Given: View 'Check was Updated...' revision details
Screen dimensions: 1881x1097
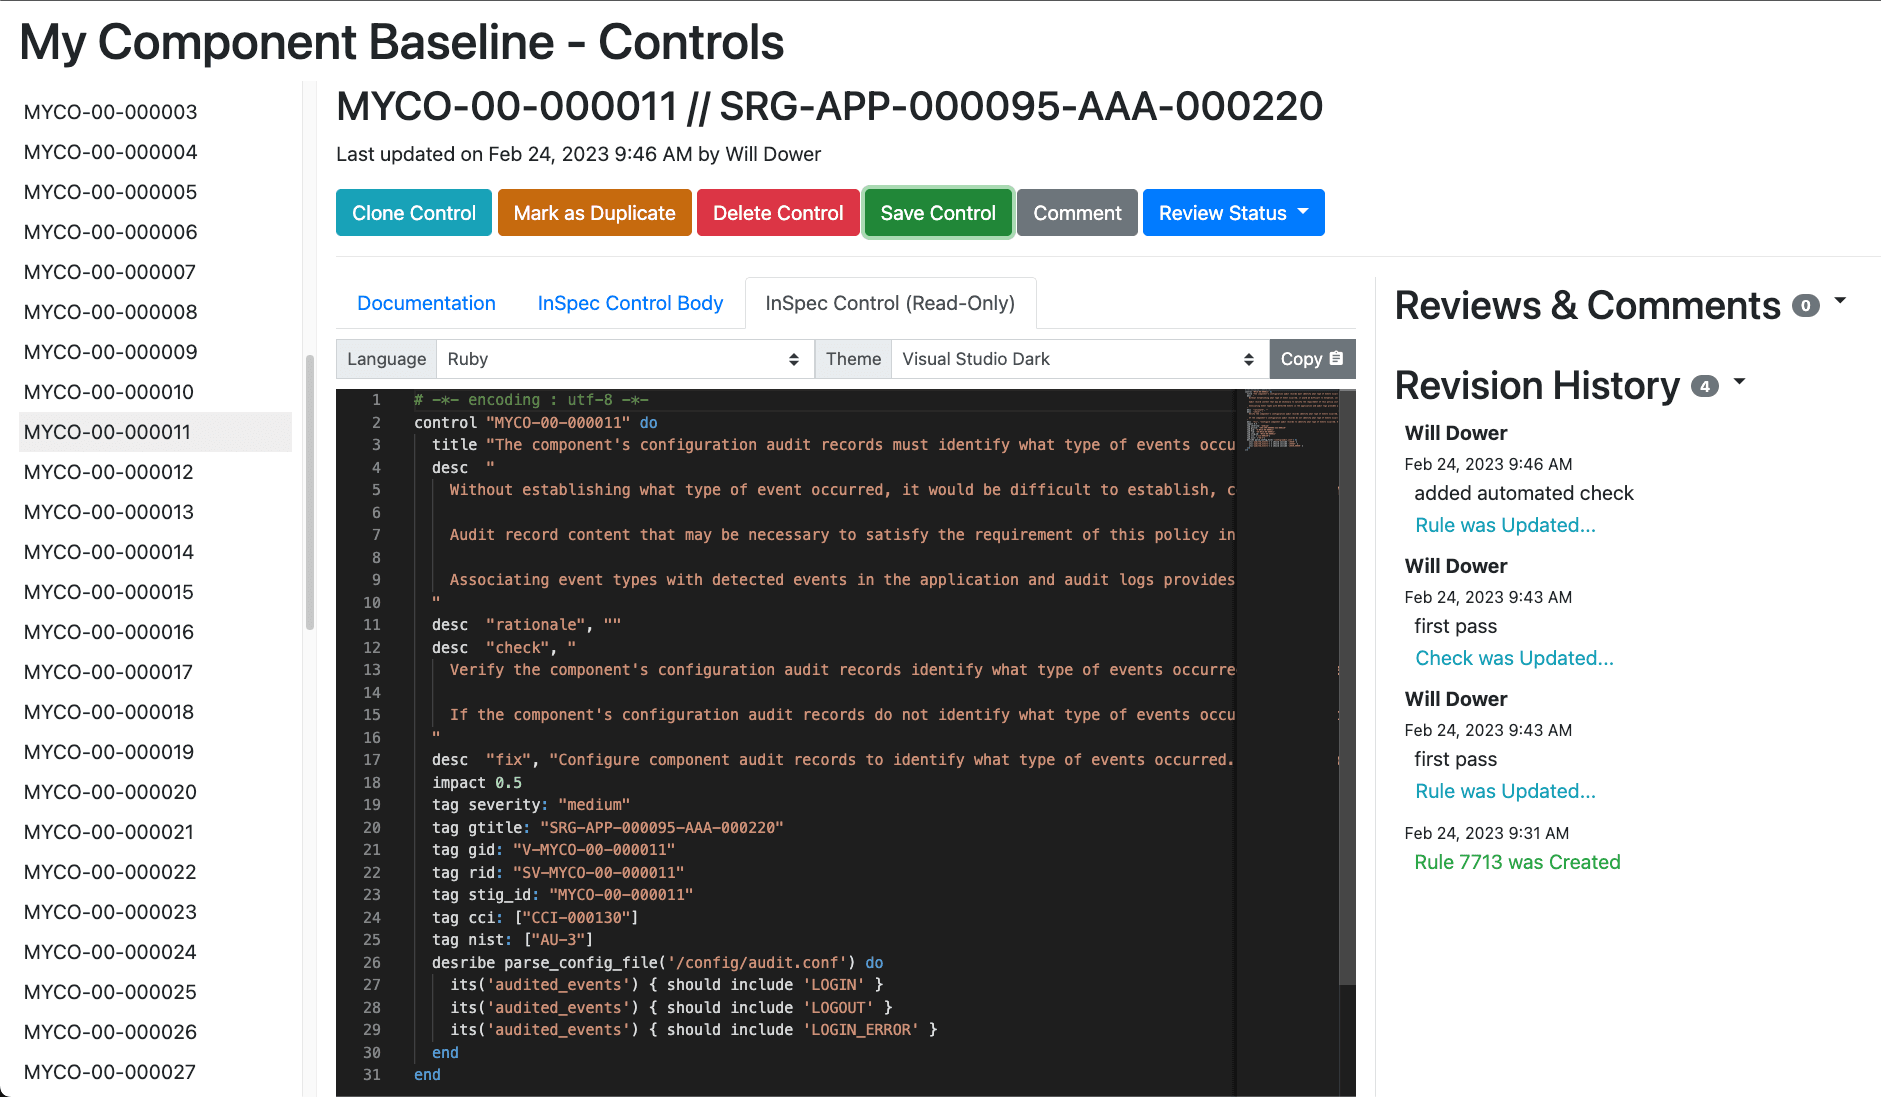Looking at the screenshot, I should (x=1514, y=657).
